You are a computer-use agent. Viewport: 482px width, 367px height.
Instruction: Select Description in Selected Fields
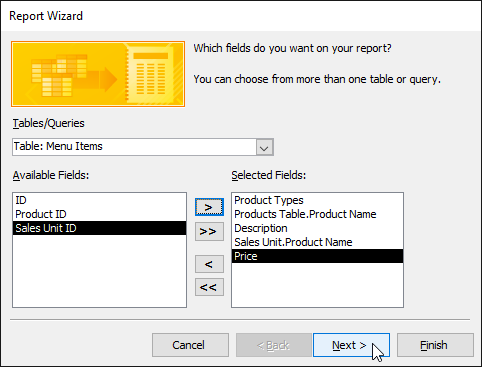pos(317,228)
